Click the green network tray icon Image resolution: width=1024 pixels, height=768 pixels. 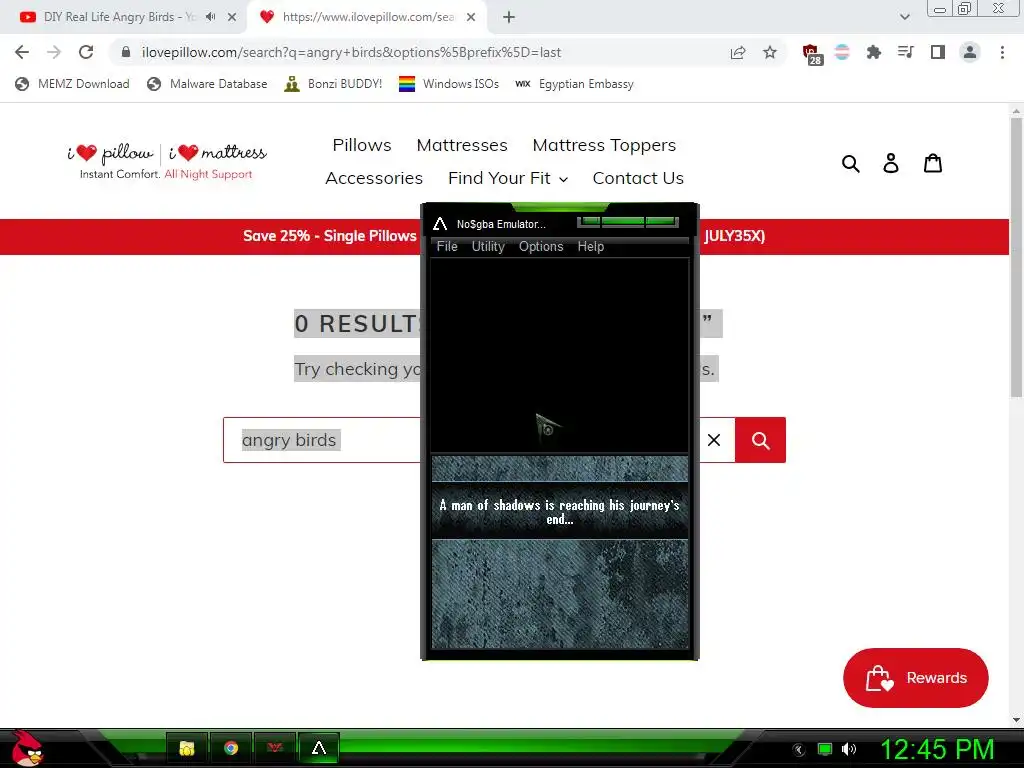(x=825, y=749)
